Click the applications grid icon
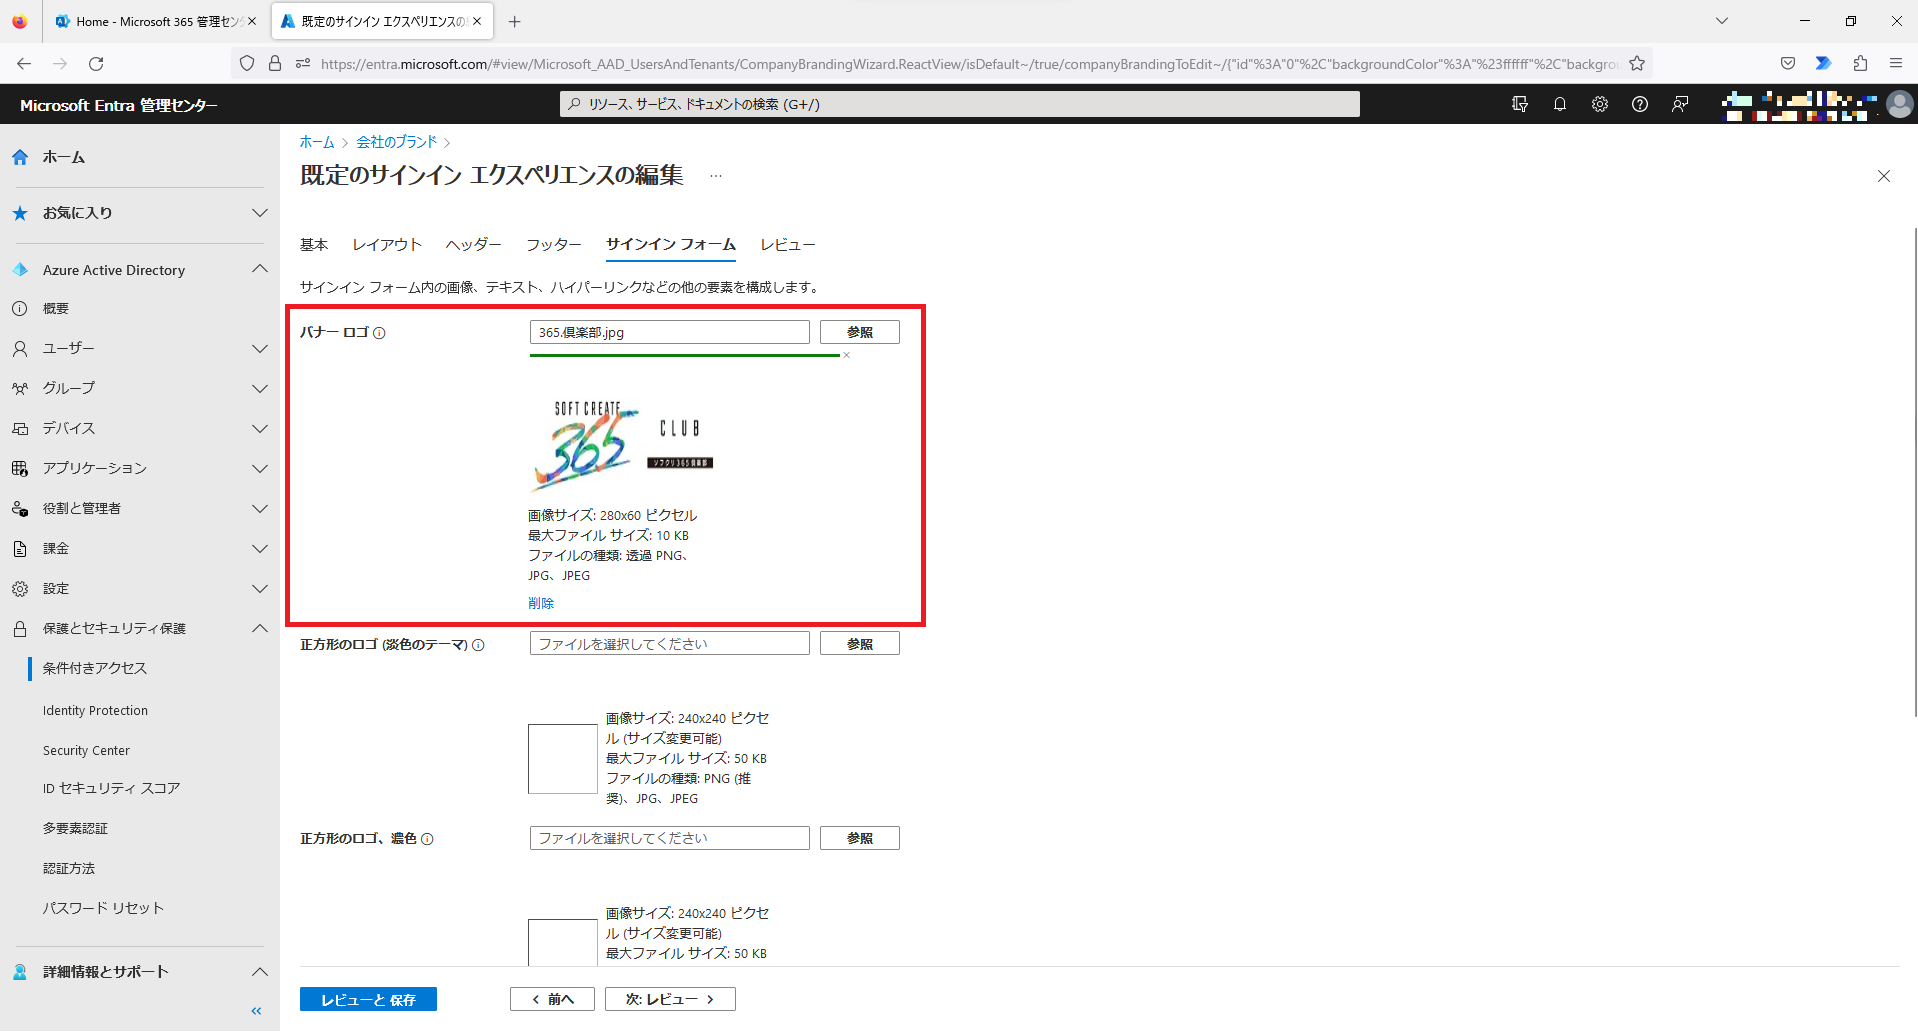 (x=20, y=468)
